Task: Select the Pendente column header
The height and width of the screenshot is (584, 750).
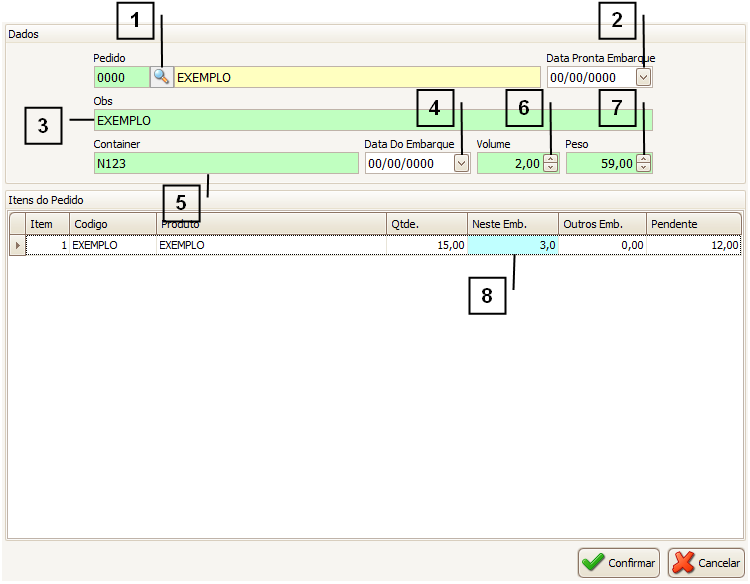Action: pos(693,224)
